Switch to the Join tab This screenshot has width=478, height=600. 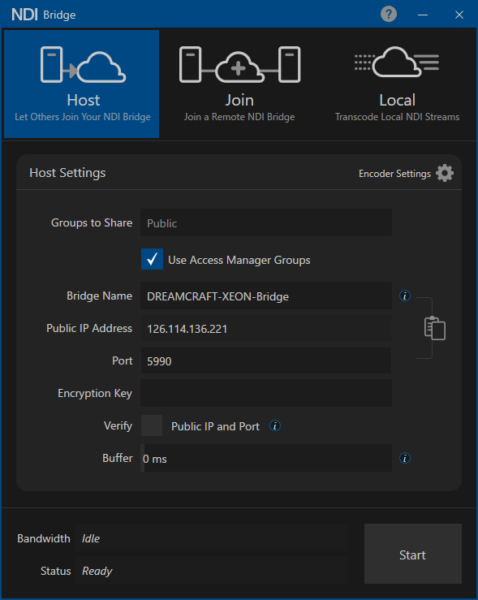(x=240, y=84)
